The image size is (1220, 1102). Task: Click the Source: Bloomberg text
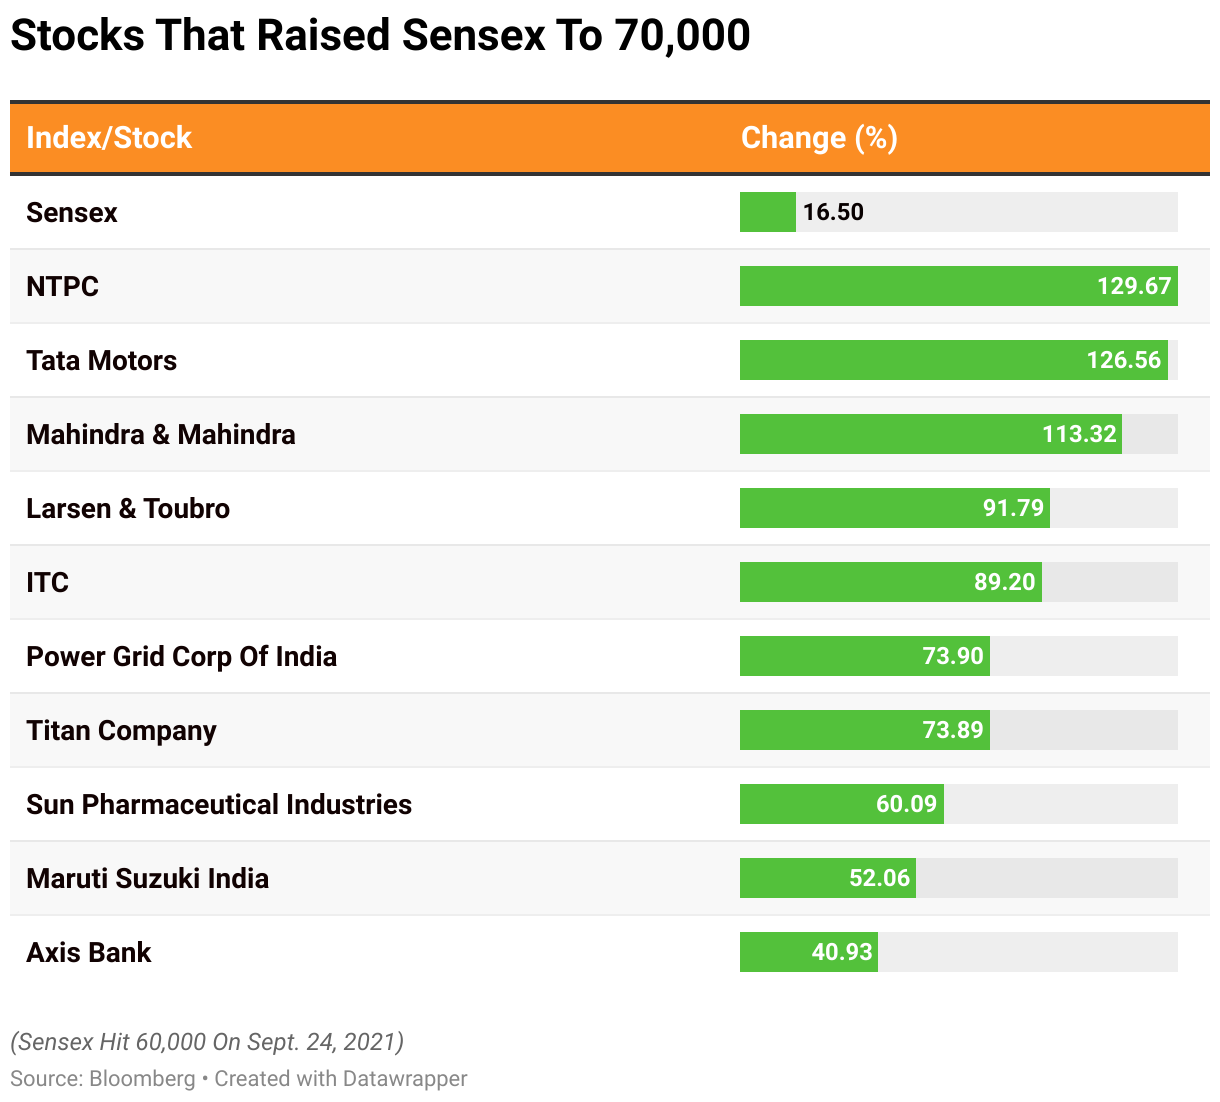click(103, 1079)
